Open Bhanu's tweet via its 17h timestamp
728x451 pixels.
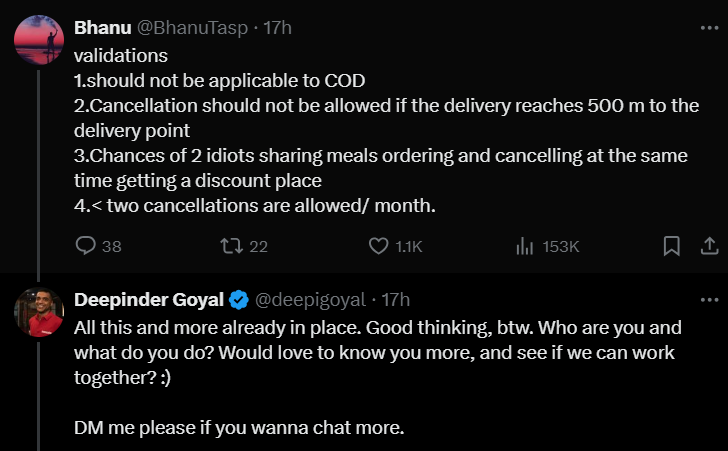click(x=277, y=28)
